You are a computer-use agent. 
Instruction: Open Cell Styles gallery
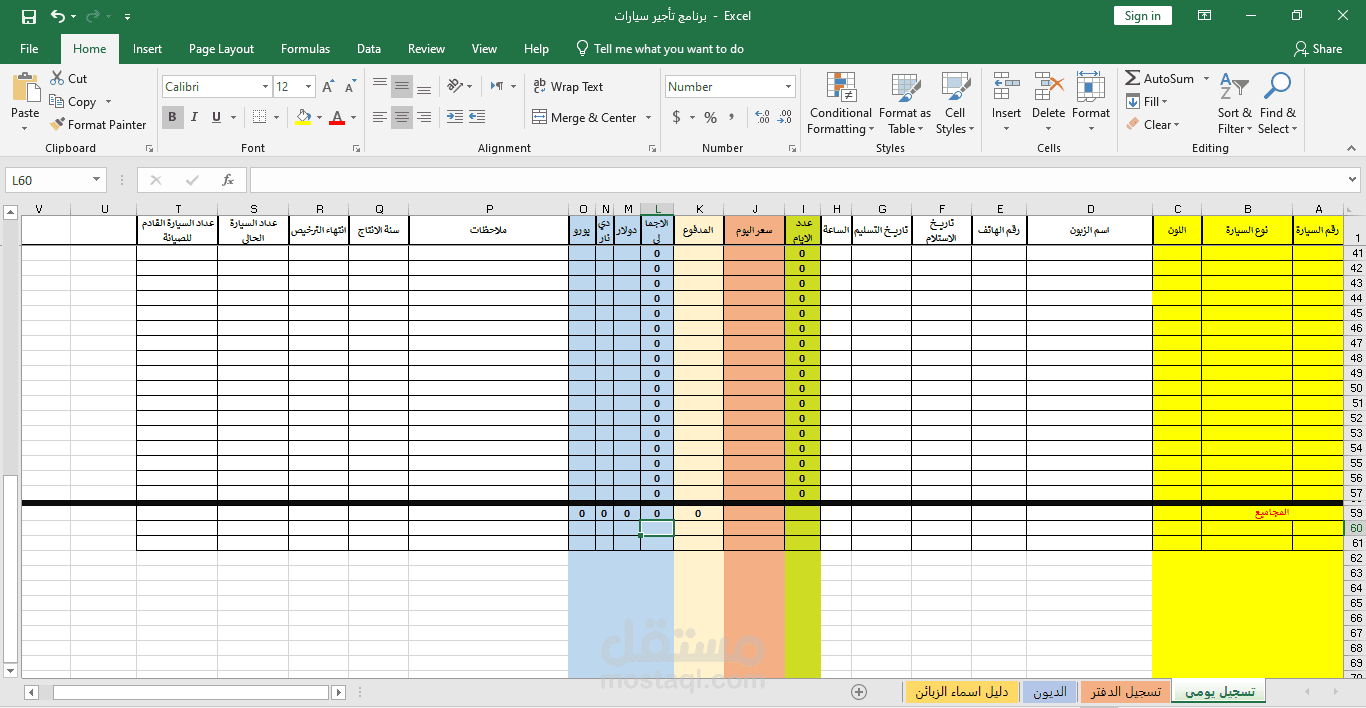click(x=955, y=103)
